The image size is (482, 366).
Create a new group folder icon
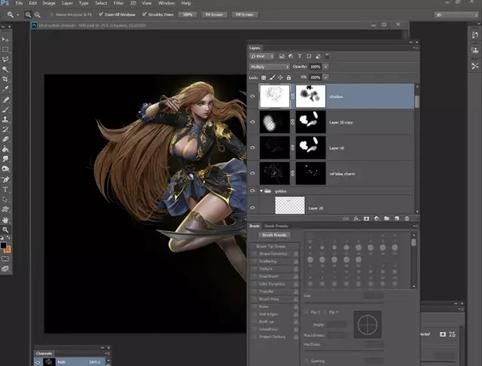(x=387, y=219)
